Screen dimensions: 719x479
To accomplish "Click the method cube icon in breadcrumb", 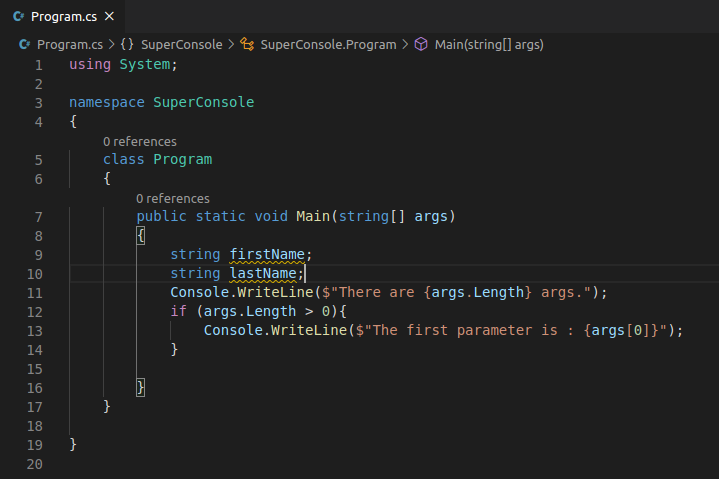I will click(x=421, y=44).
